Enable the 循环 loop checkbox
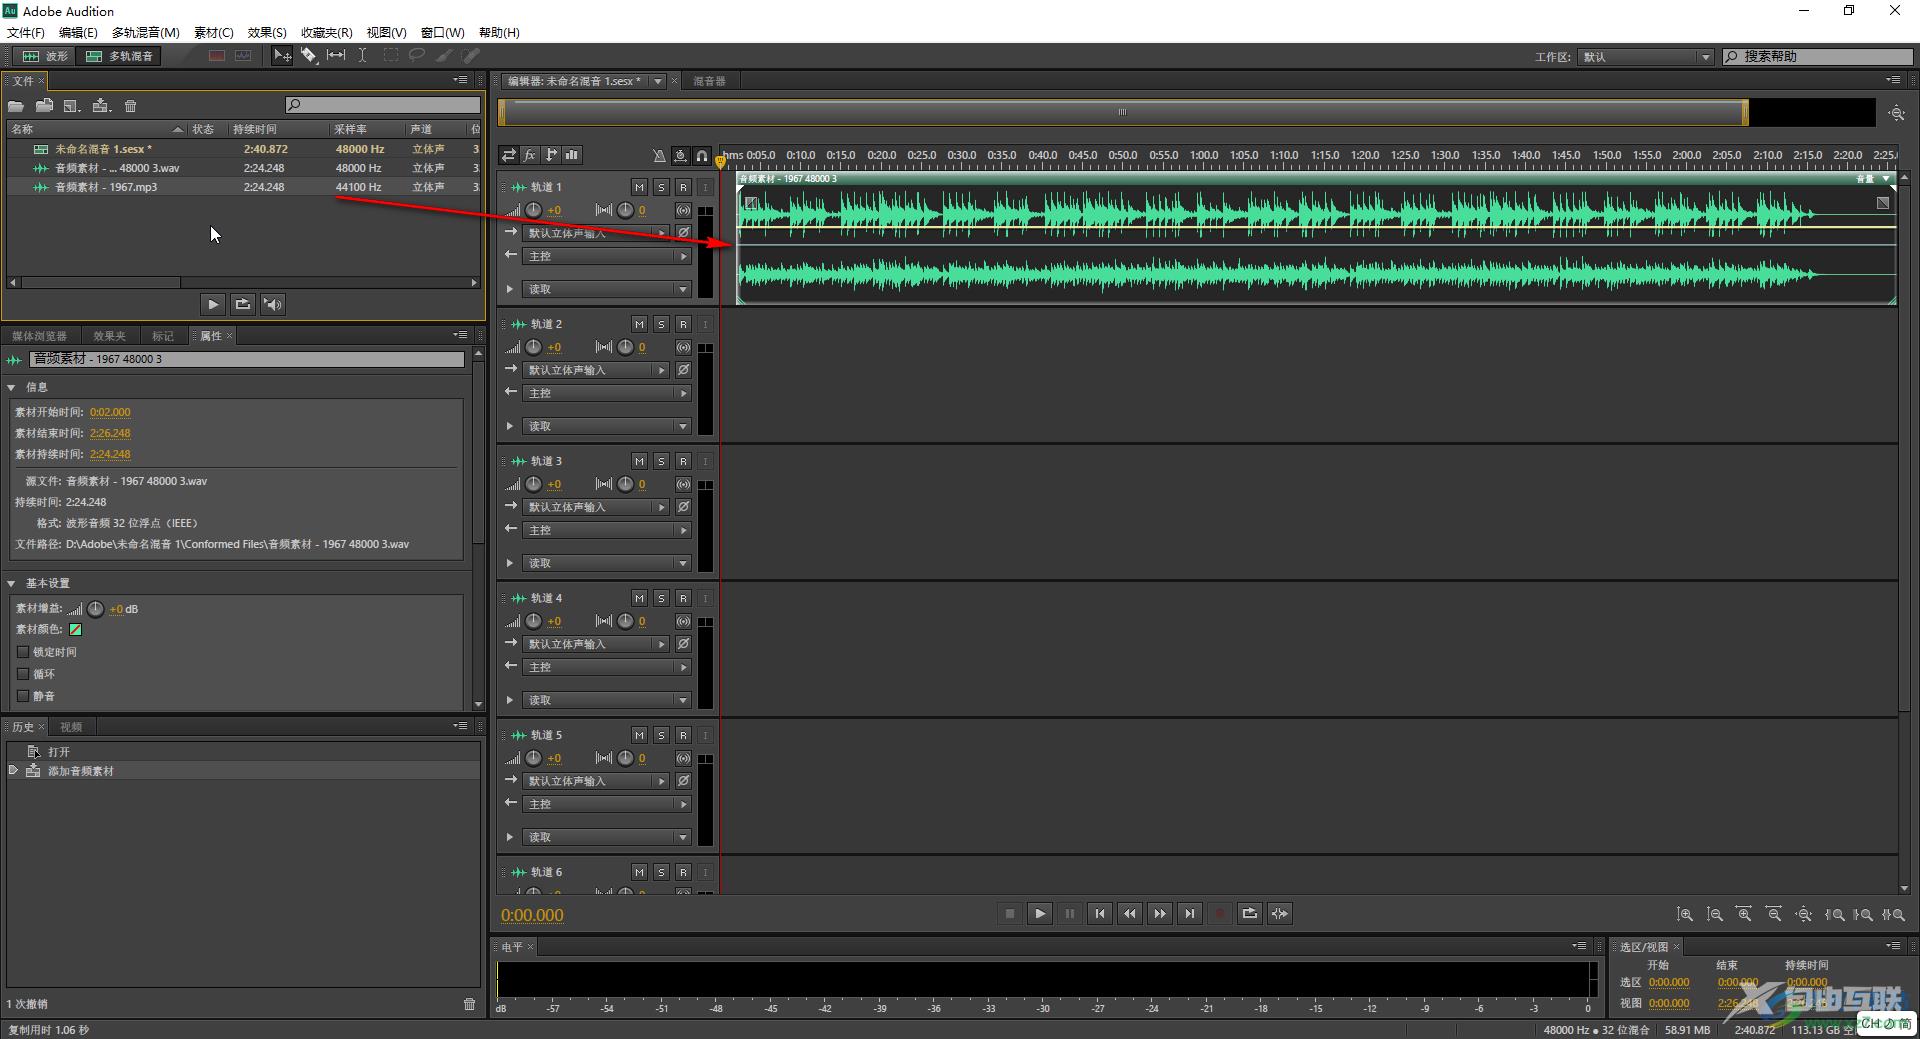Image resolution: width=1920 pixels, height=1039 pixels. [x=23, y=674]
